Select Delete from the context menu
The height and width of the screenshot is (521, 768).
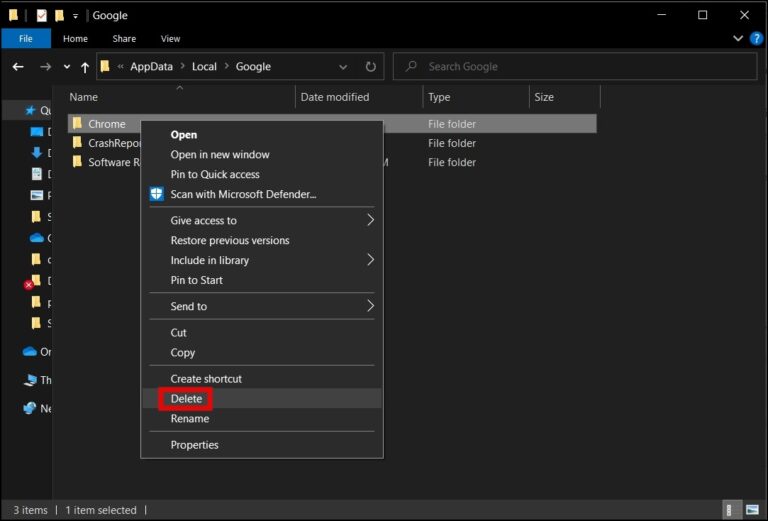pyautogui.click(x=186, y=399)
